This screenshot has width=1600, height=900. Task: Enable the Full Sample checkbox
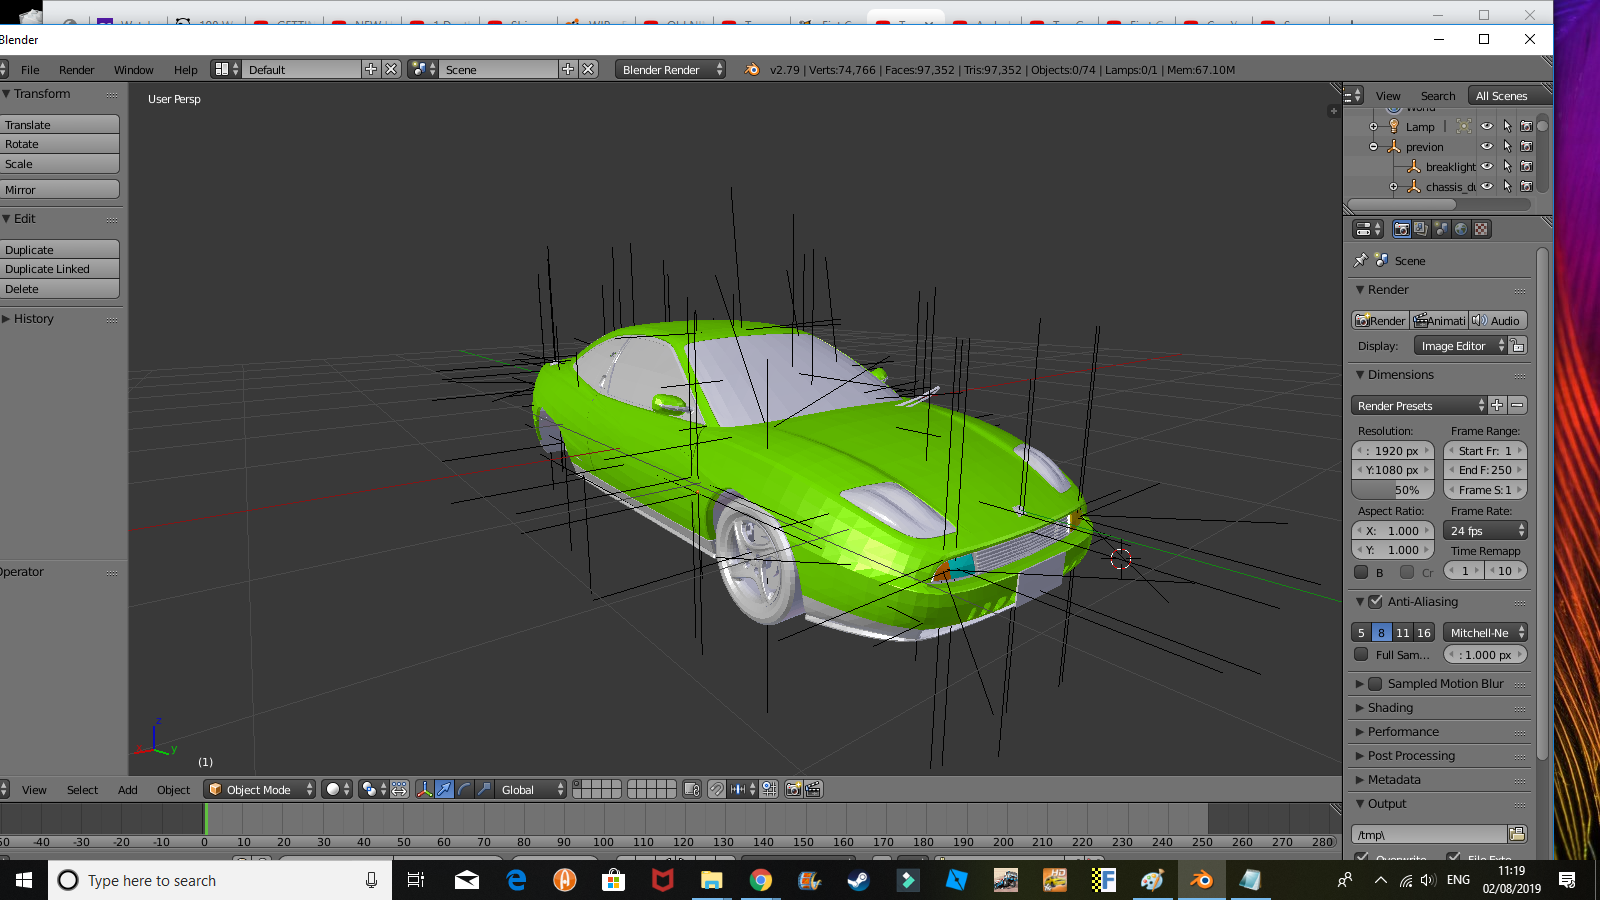[x=1361, y=655]
